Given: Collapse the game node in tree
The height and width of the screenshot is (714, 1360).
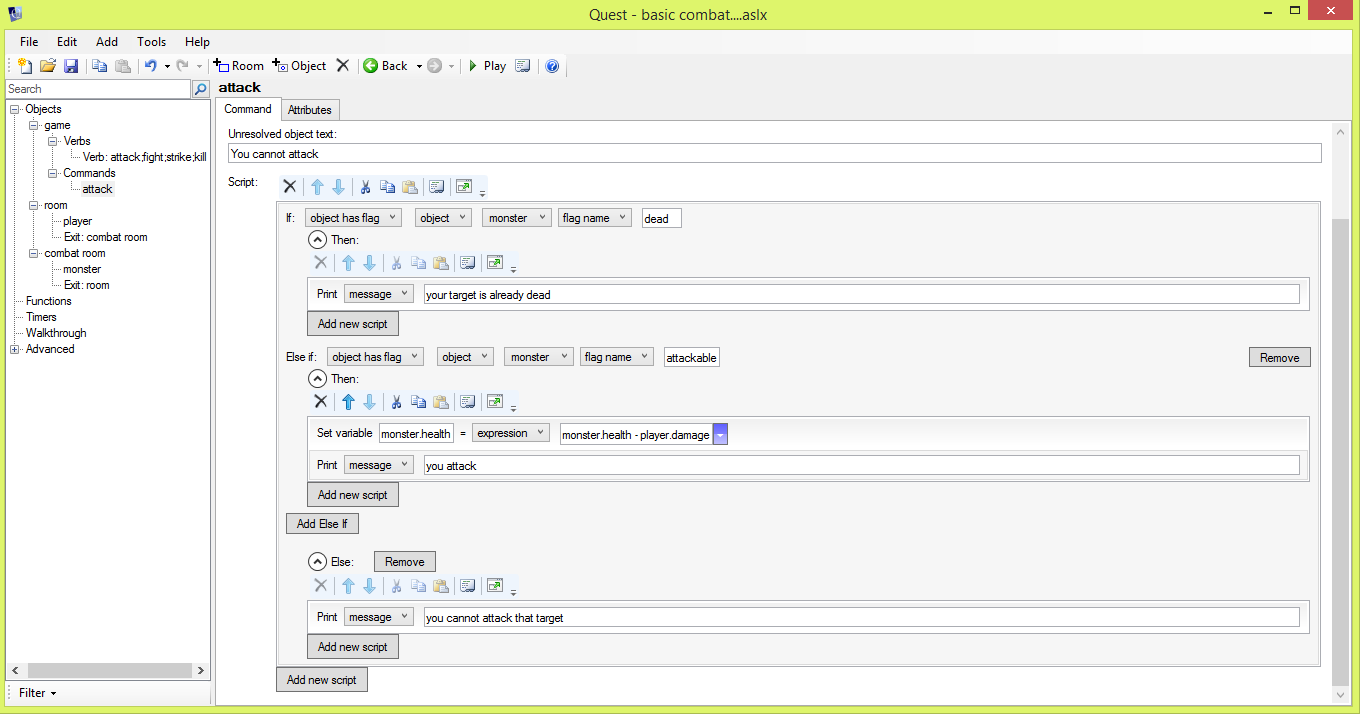Looking at the screenshot, I should tap(32, 125).
